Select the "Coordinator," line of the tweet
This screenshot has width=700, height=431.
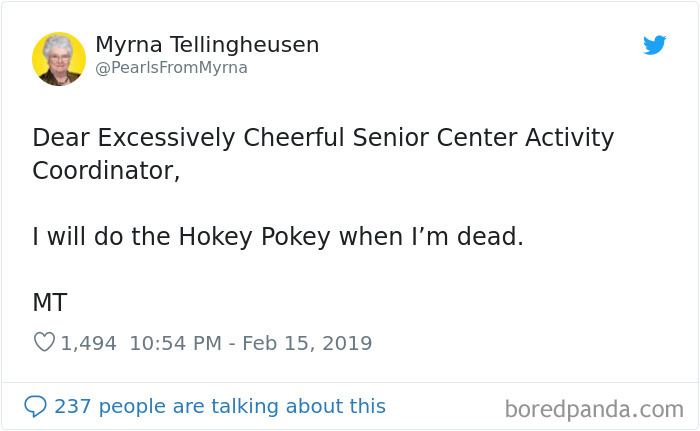pos(106,170)
